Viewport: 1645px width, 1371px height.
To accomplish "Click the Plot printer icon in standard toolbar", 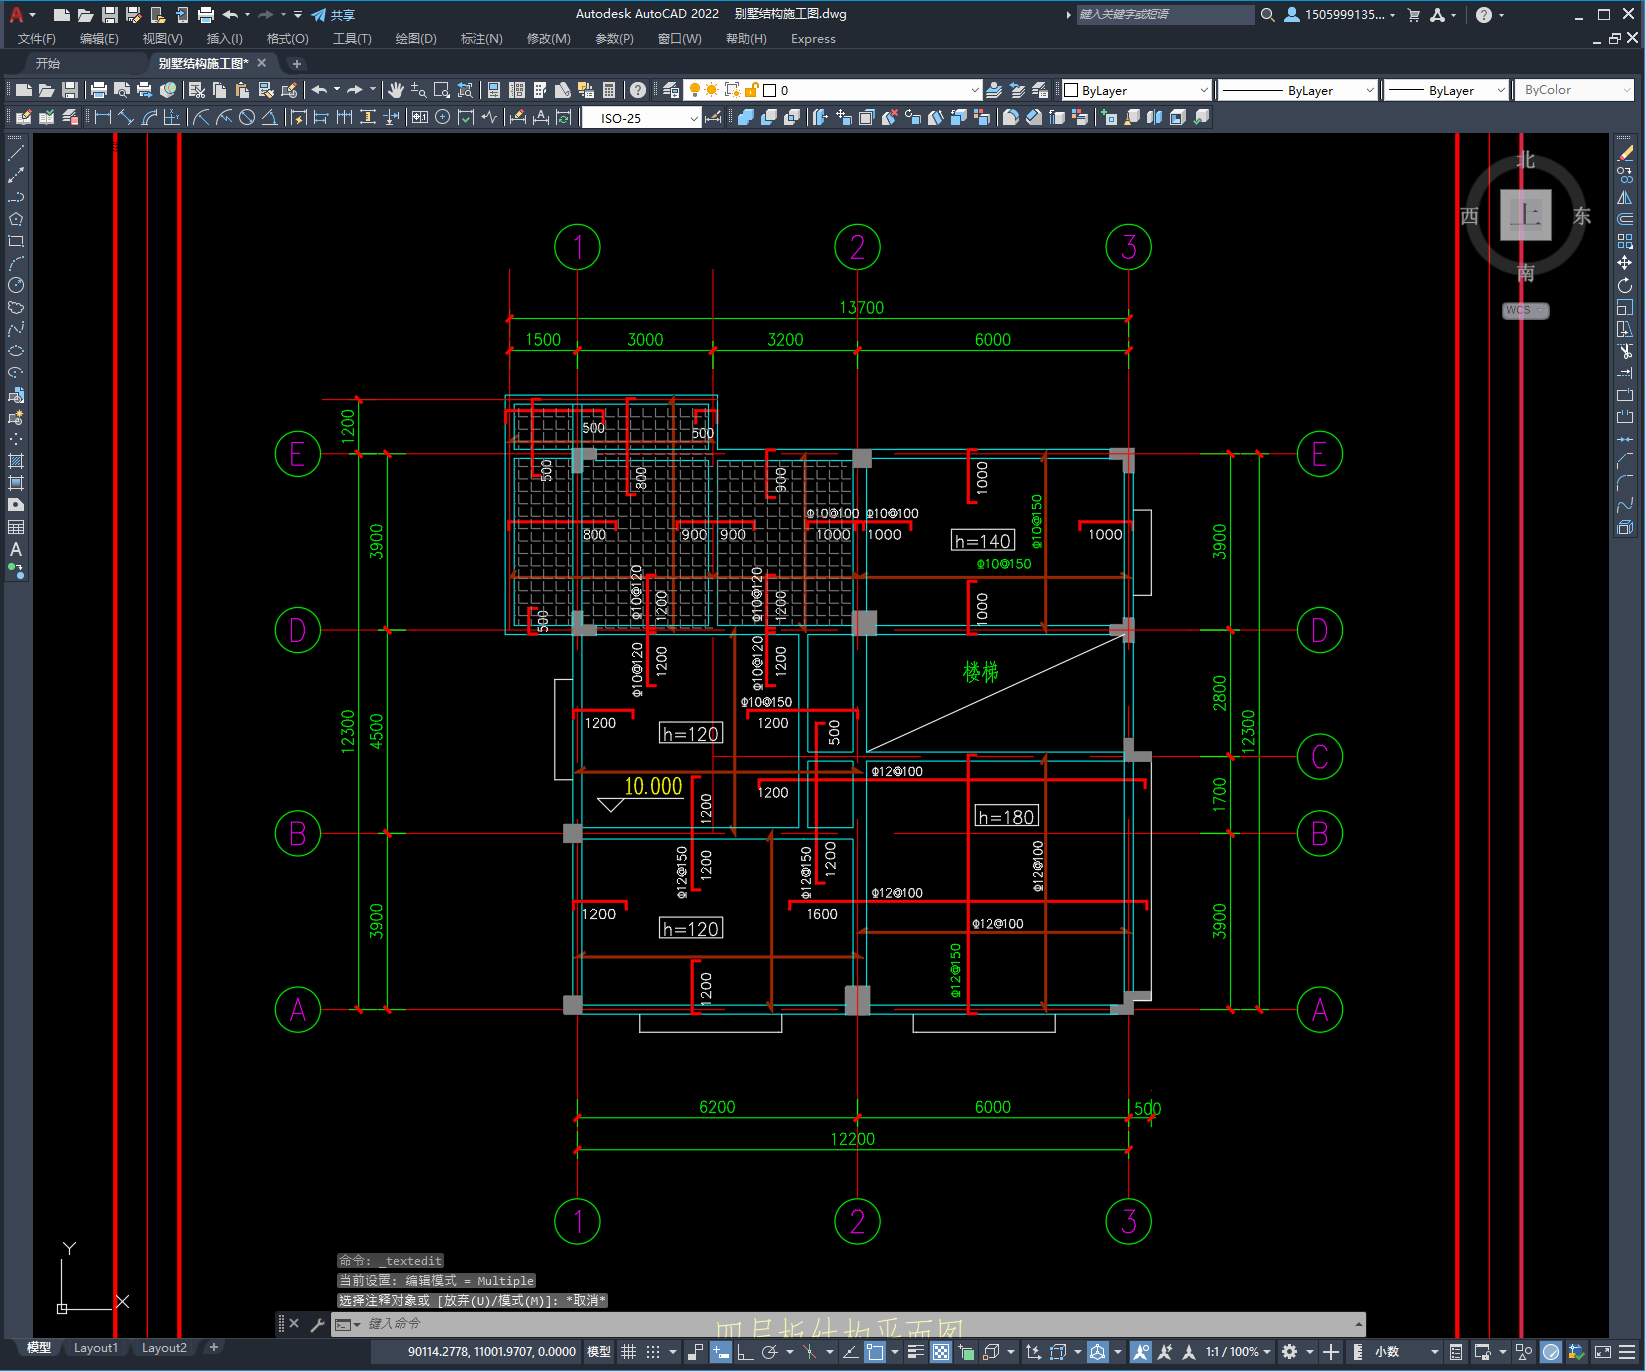I will coord(99,90).
